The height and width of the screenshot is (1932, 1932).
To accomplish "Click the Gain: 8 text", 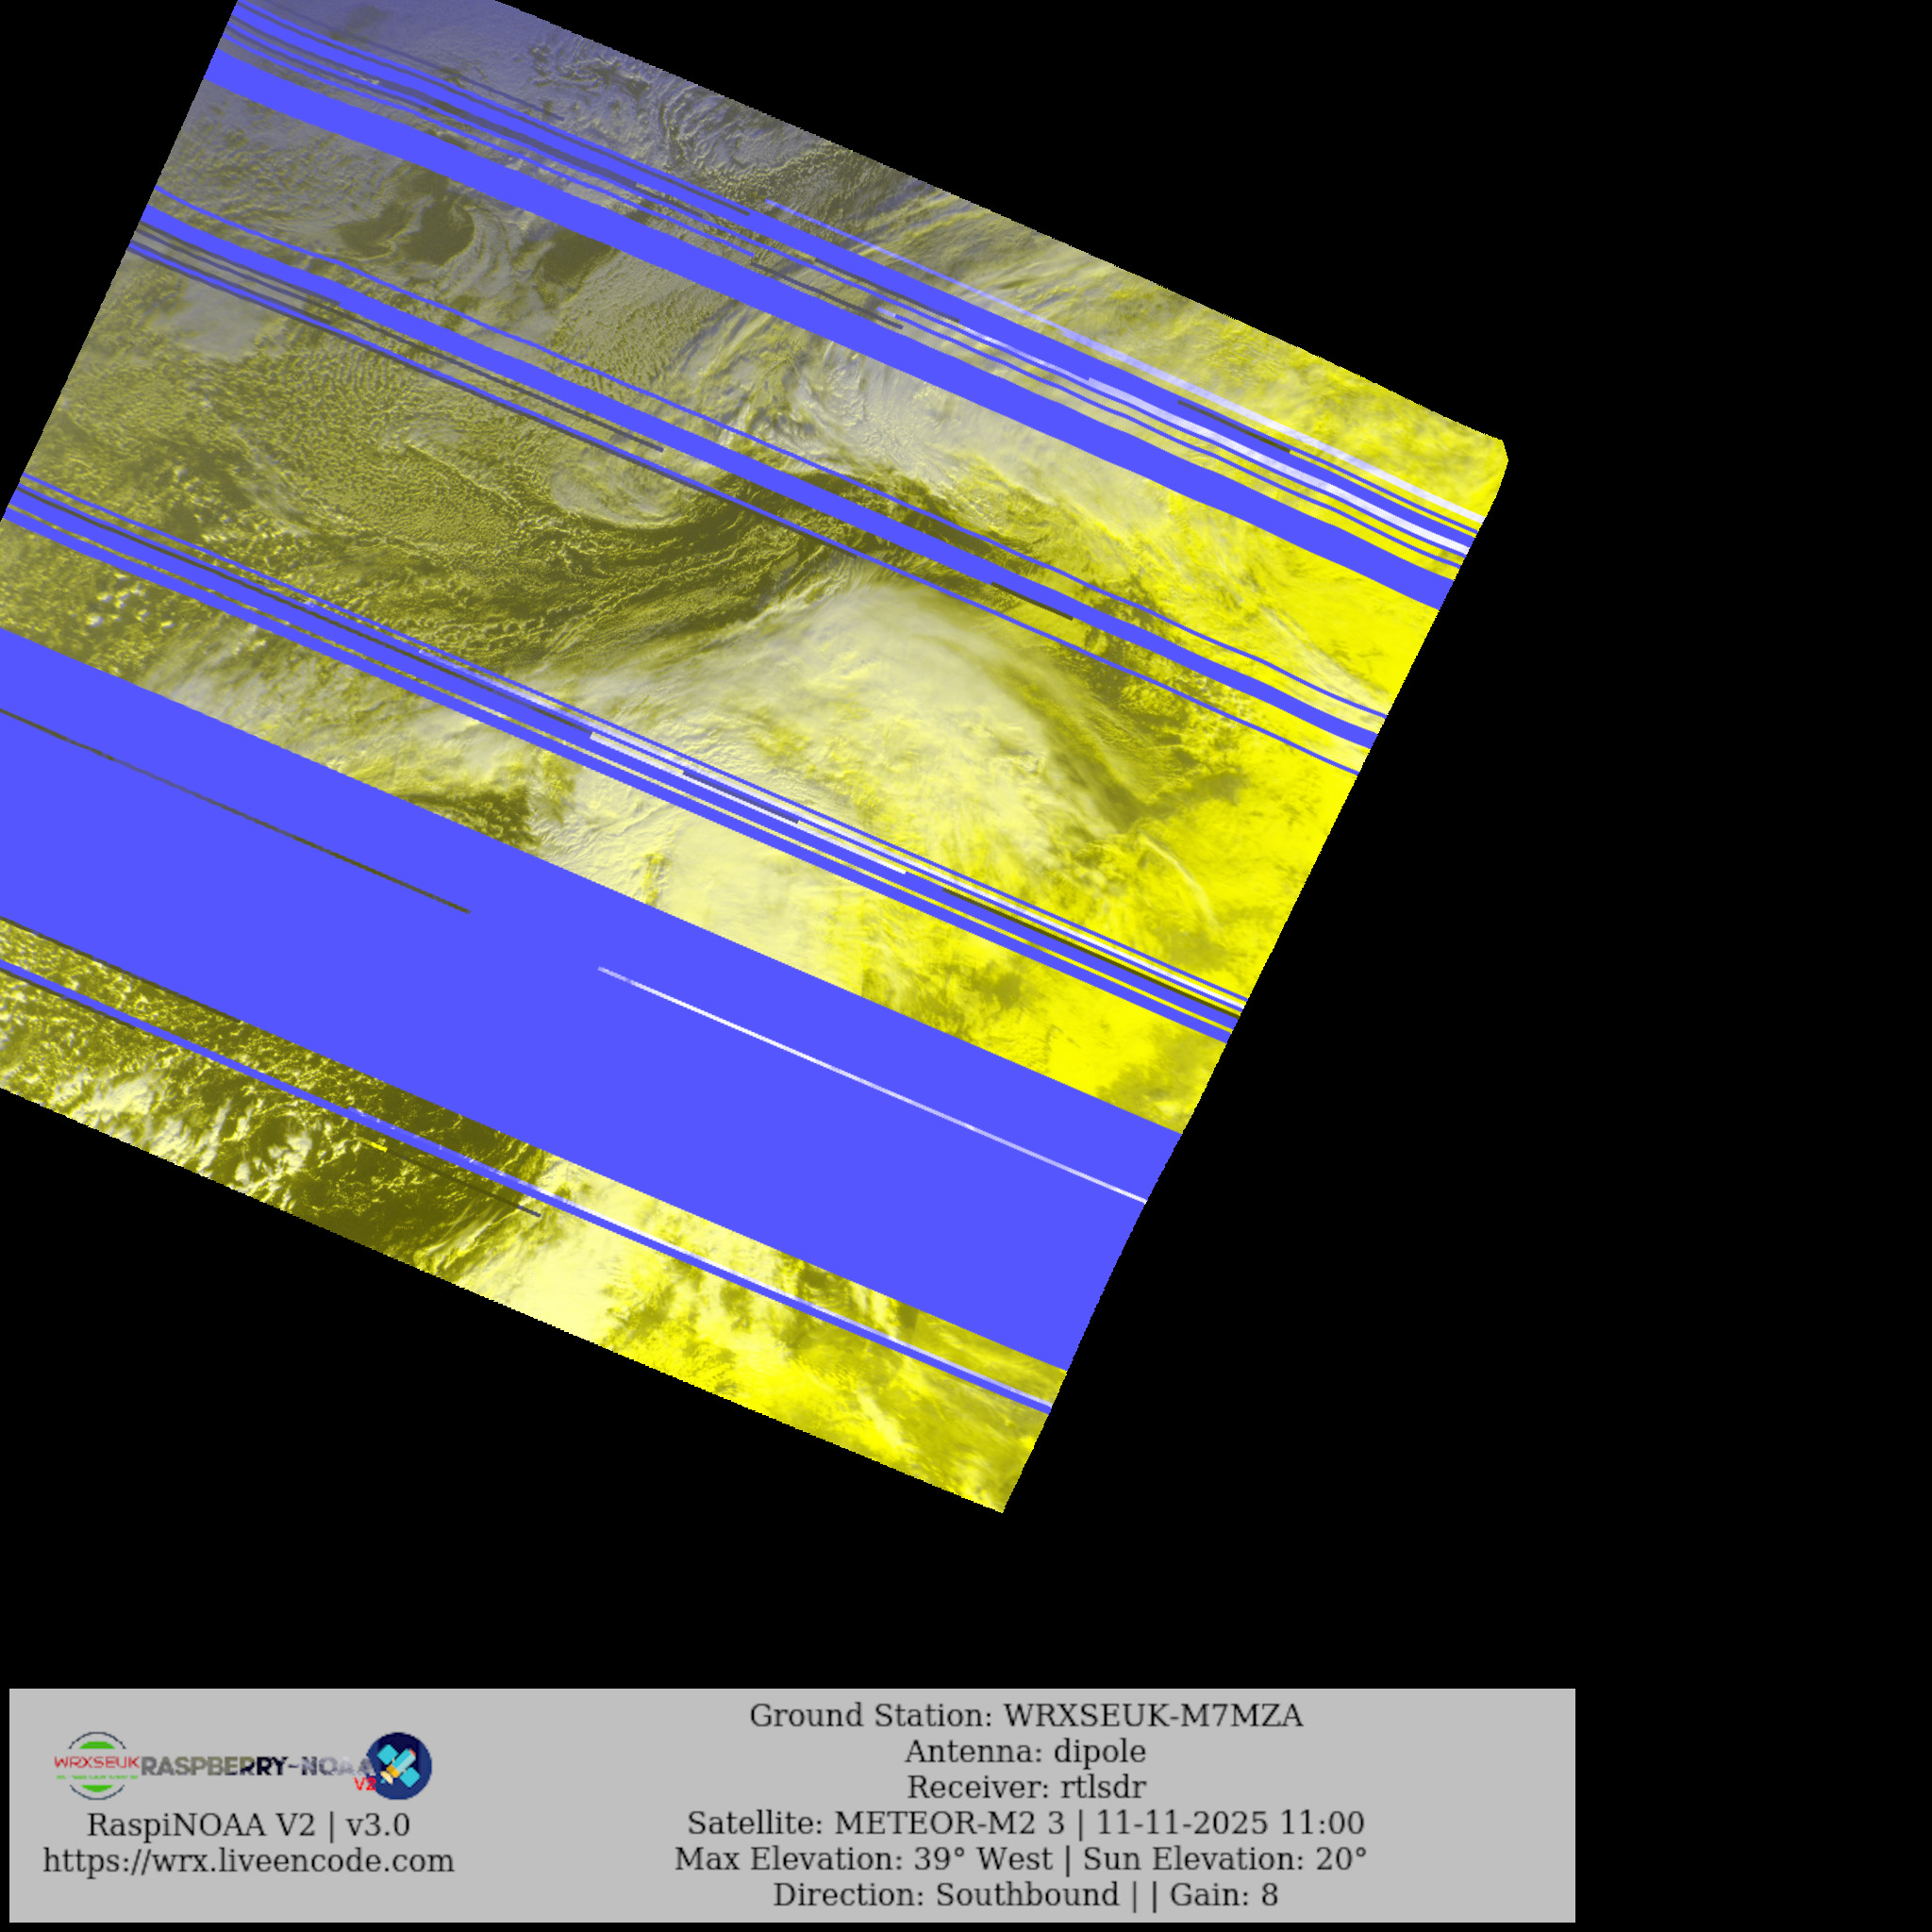I will [x=1224, y=1895].
